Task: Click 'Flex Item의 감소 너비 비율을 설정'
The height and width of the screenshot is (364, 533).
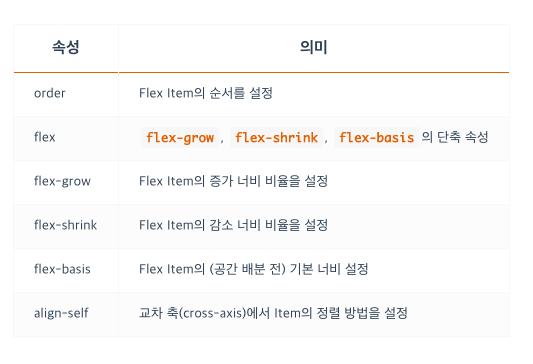Action: (234, 225)
